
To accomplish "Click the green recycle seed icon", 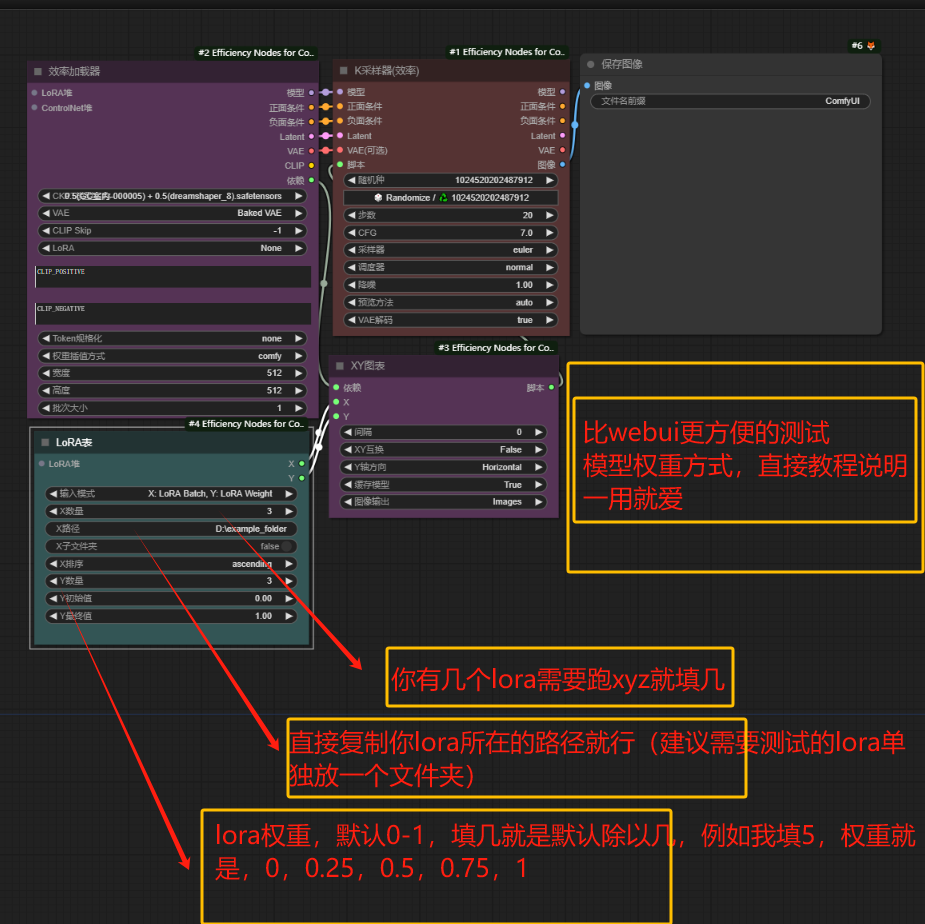I will click(444, 198).
